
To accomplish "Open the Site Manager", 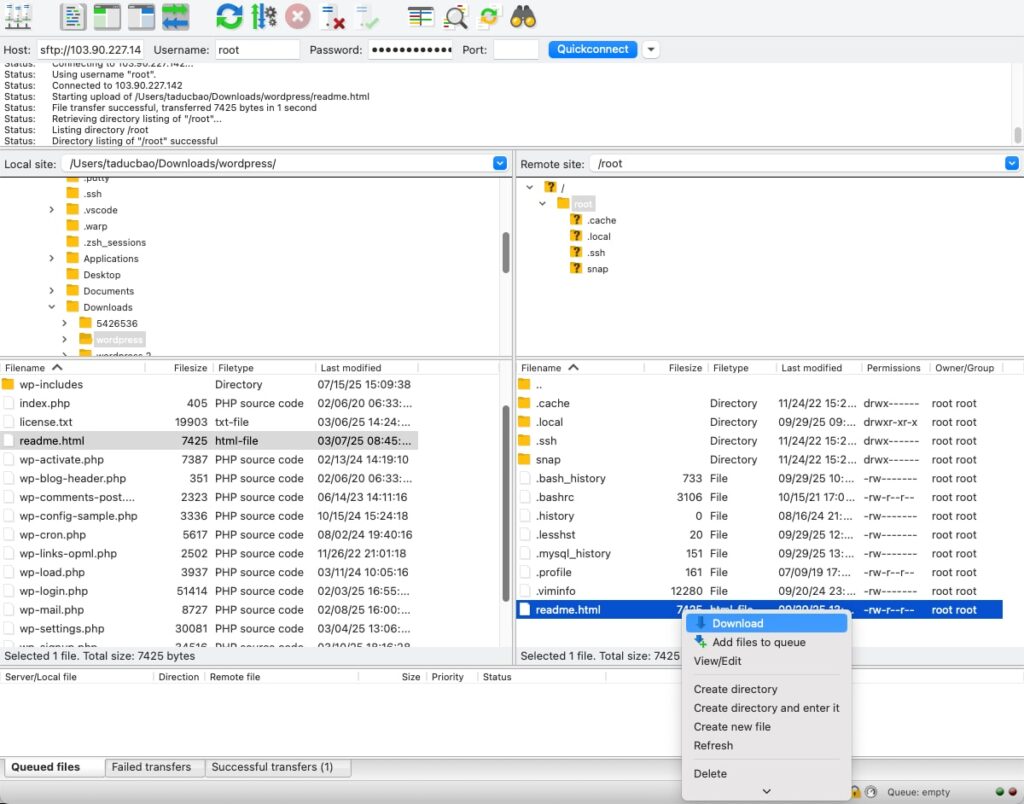I will pos(18,16).
